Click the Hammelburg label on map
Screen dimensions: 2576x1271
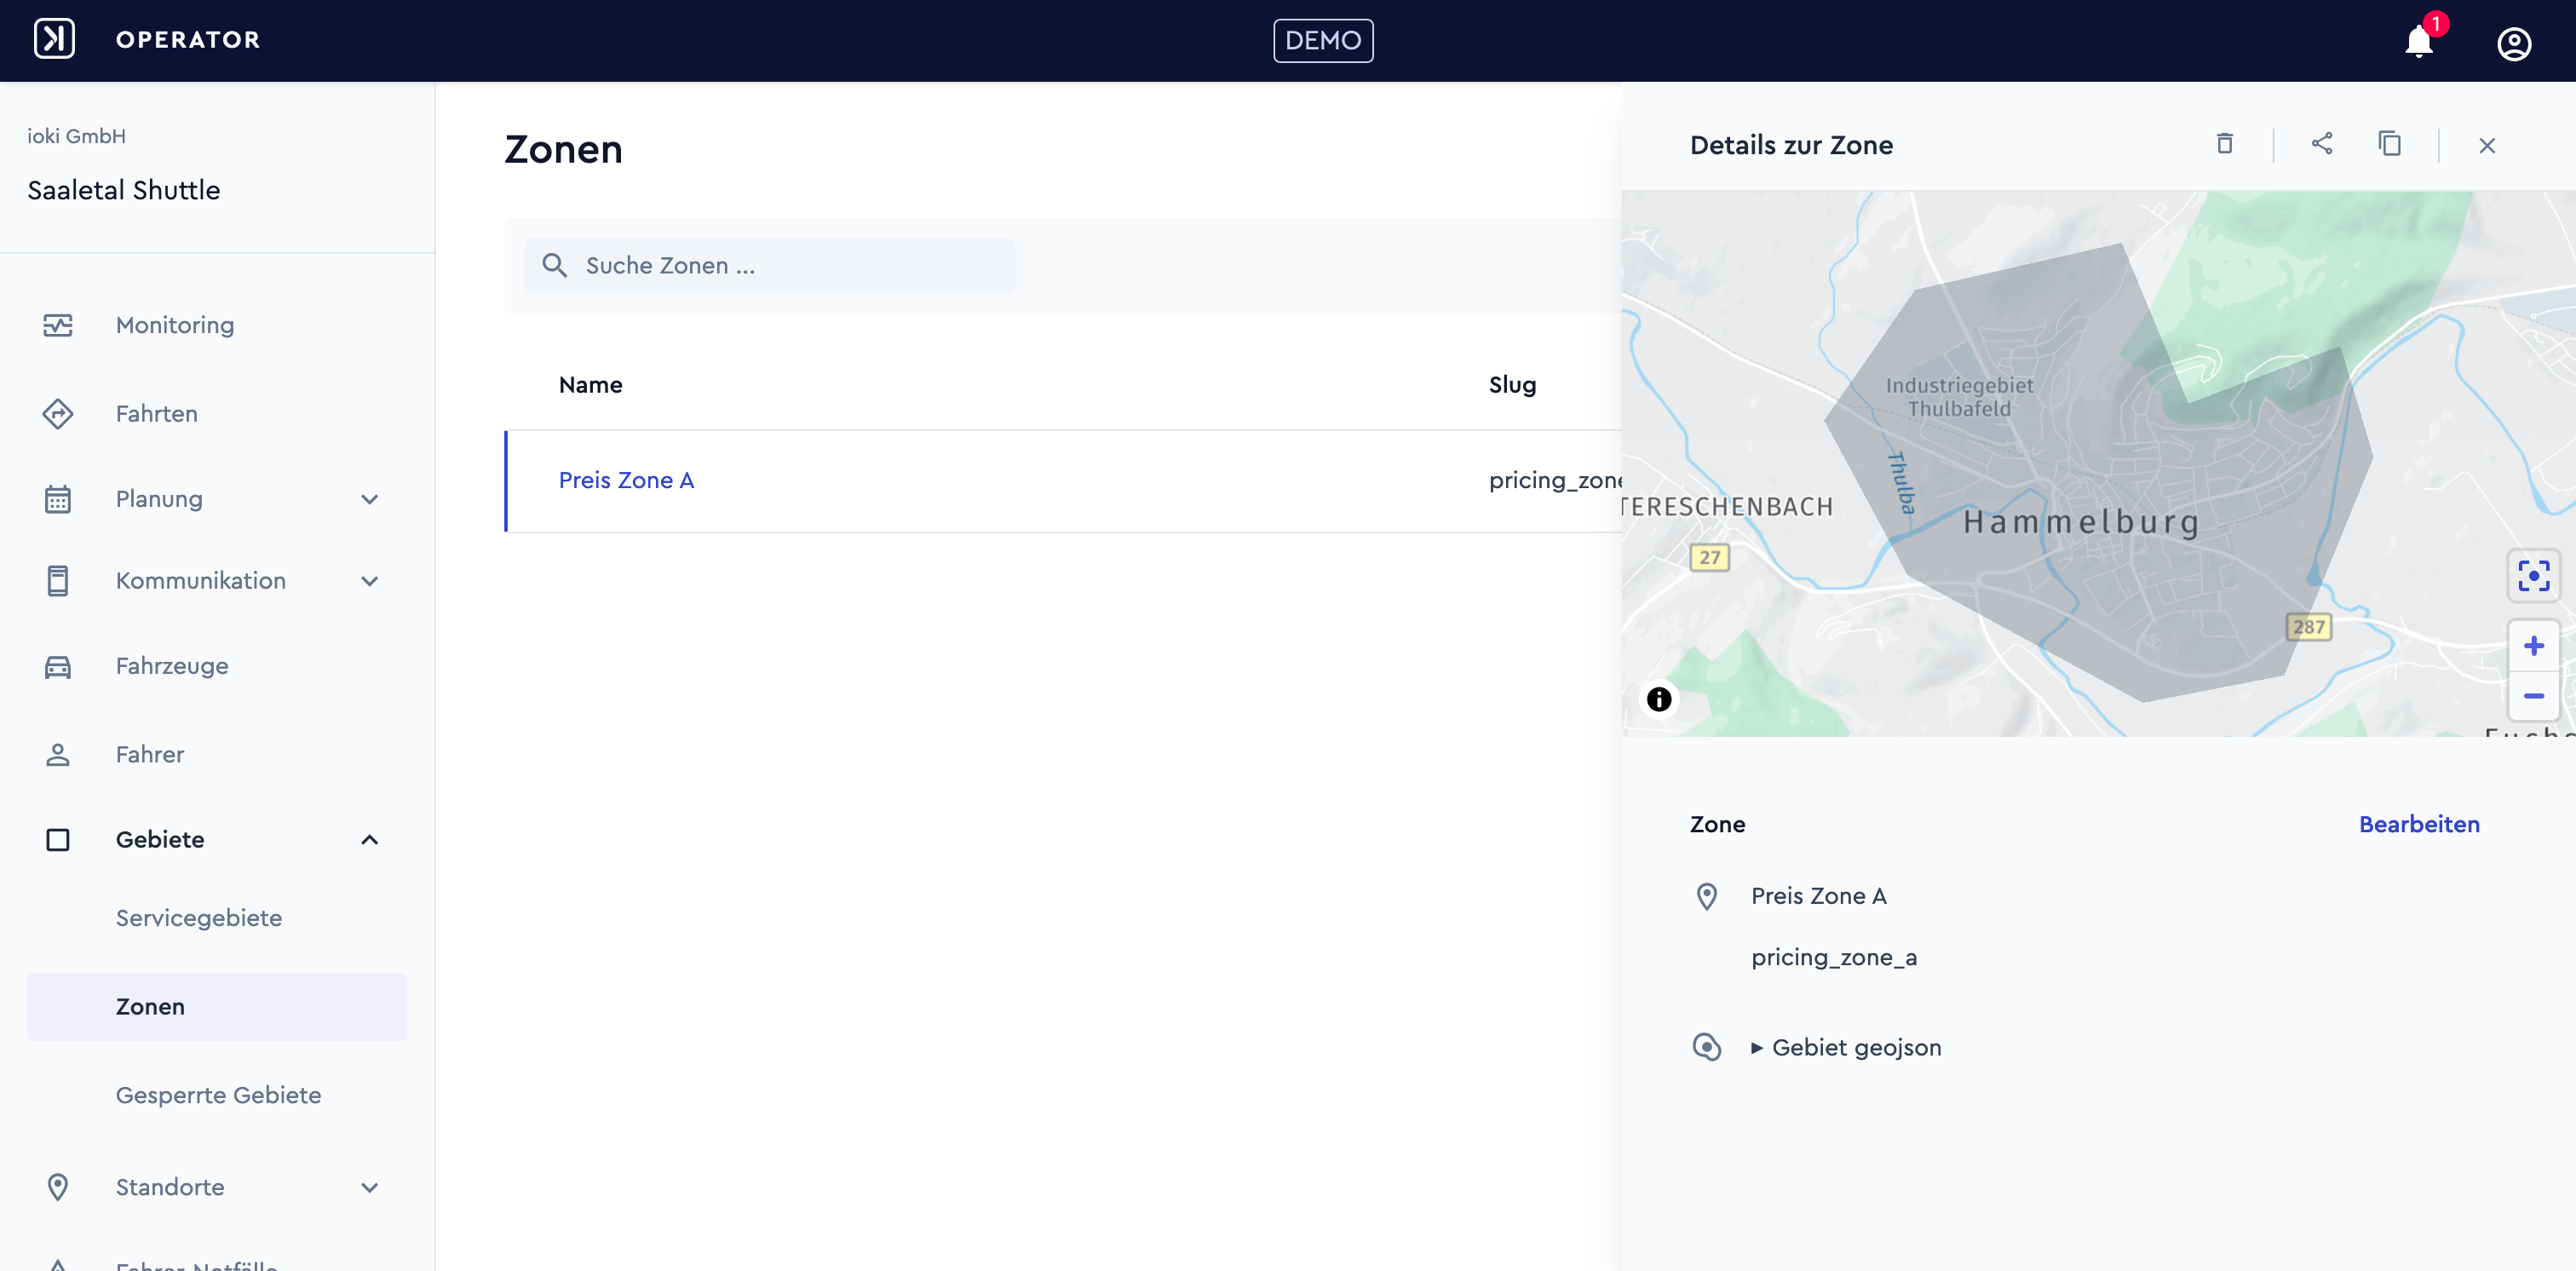pyautogui.click(x=2081, y=521)
